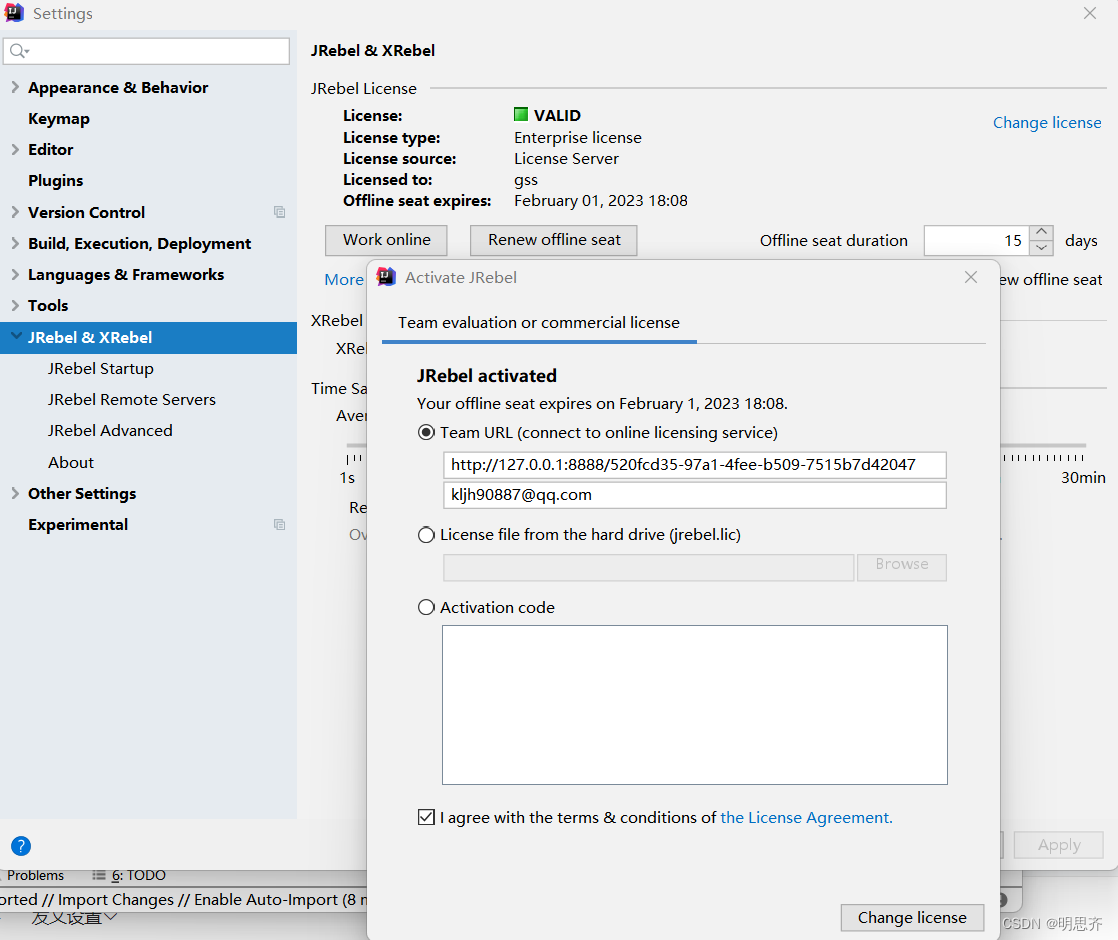Expand Languages & Frameworks node

coord(15,275)
